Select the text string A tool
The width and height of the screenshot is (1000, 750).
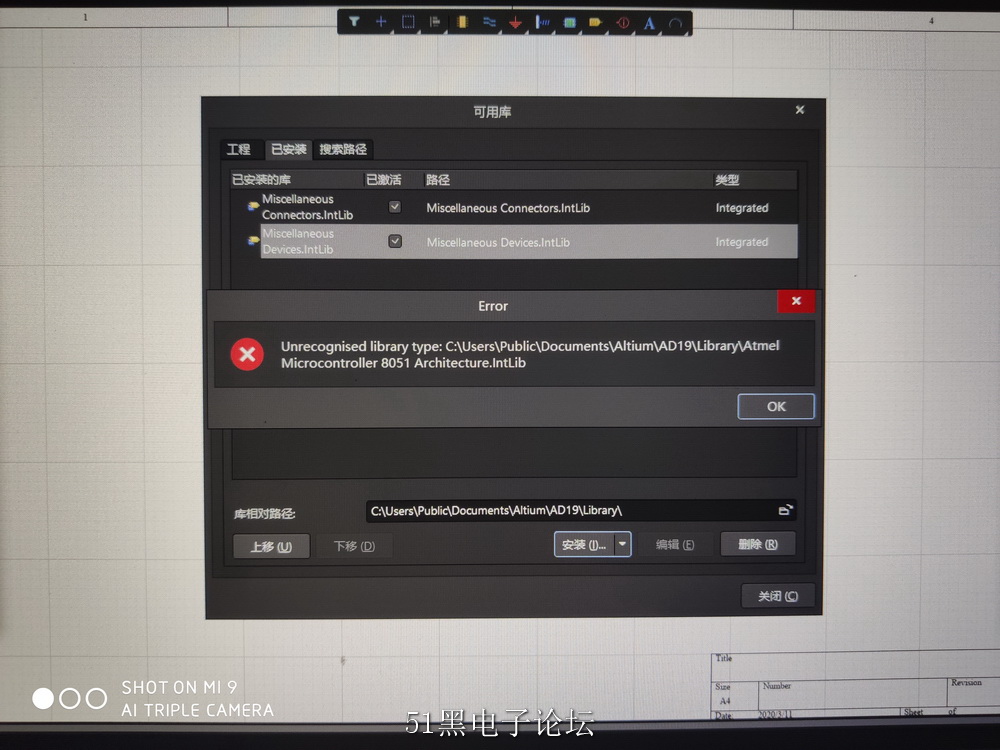[x=649, y=24]
